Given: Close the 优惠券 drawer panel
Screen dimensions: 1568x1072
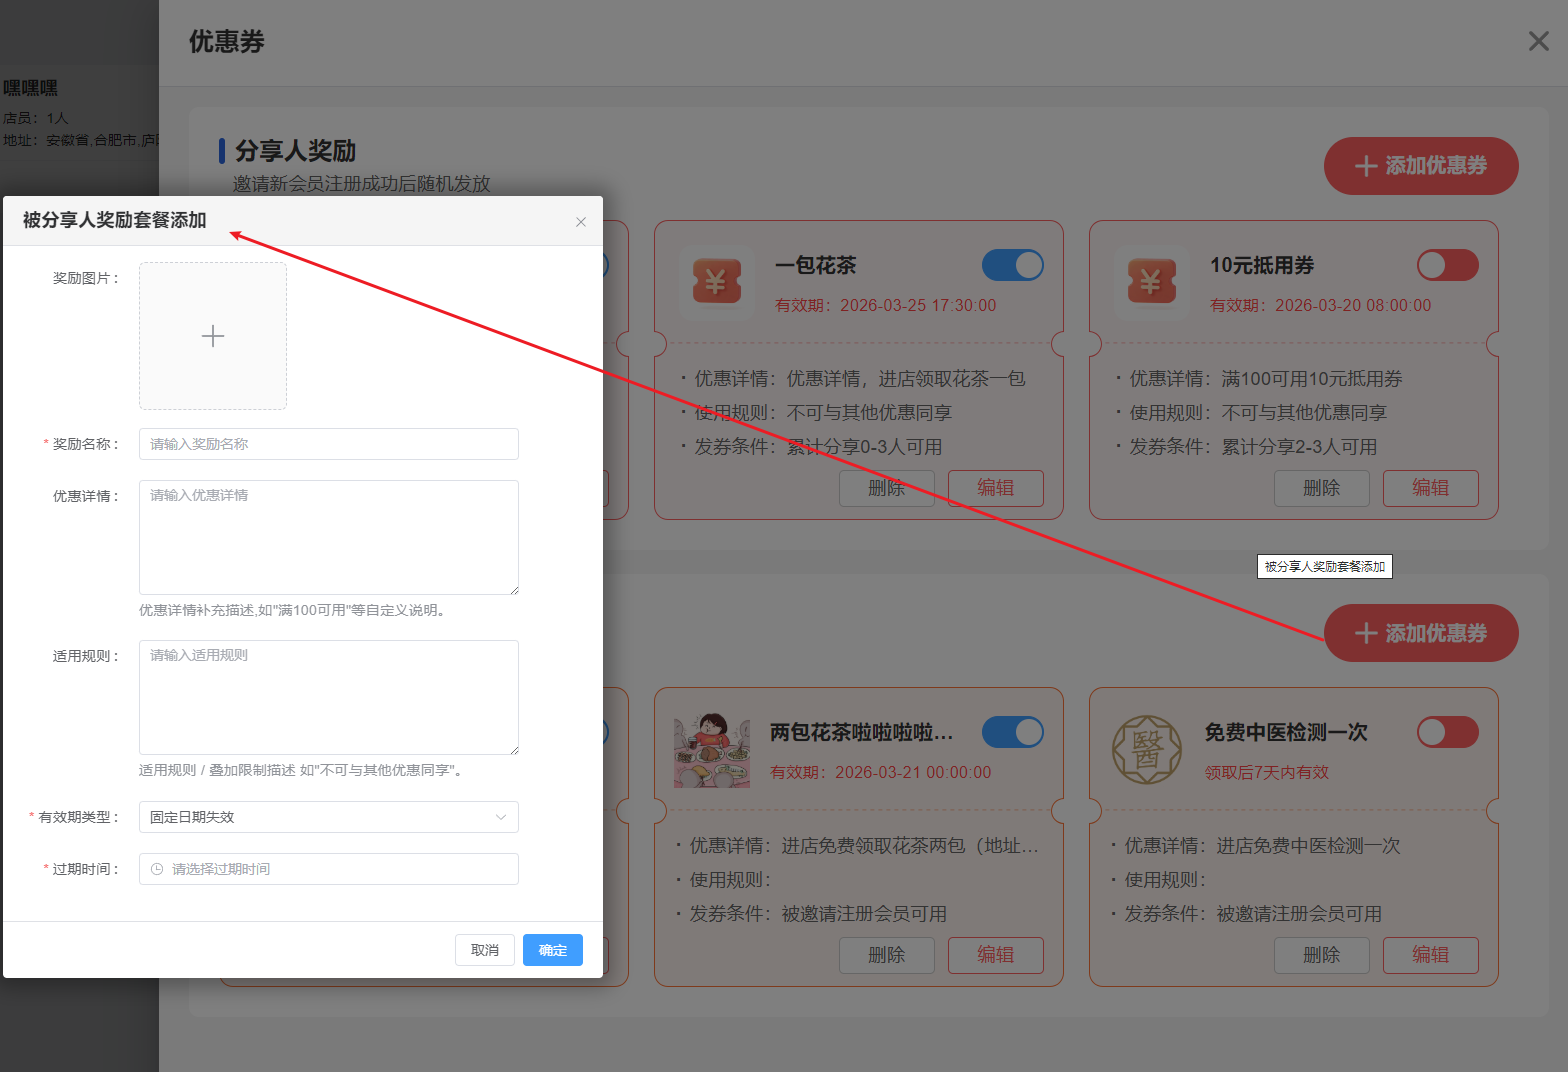Looking at the screenshot, I should coord(1539,41).
